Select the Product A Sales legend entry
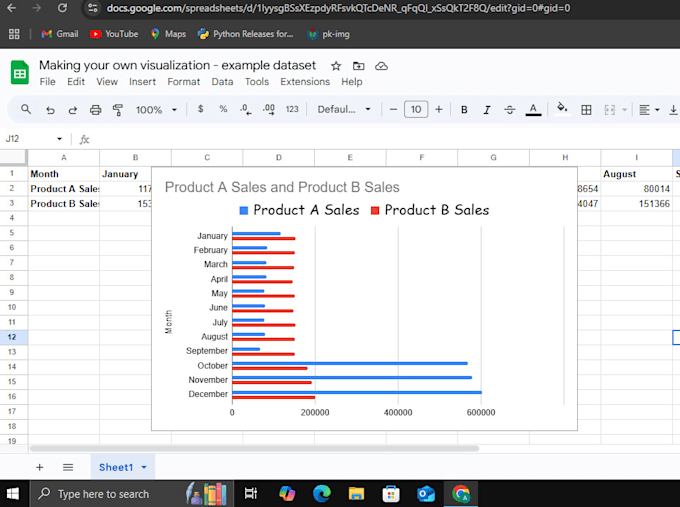Screen dimensions: 680x507 click(299, 210)
